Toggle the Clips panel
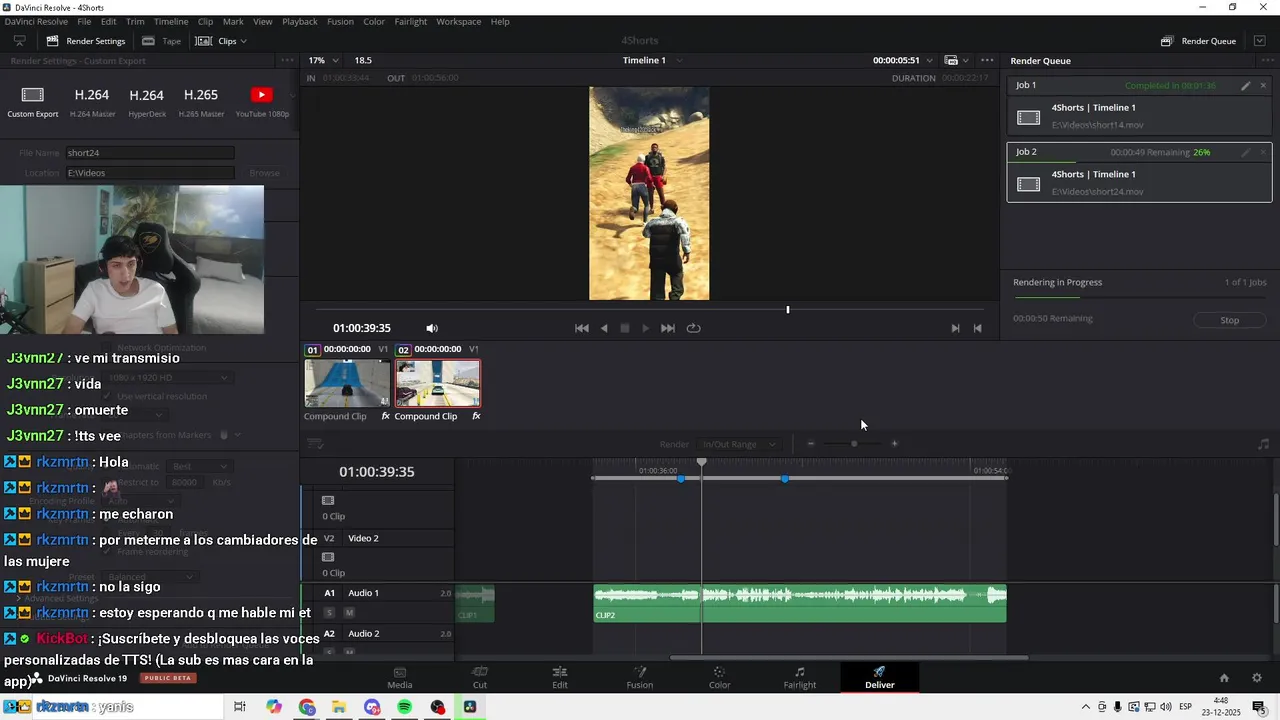1280x720 pixels. (x=217, y=41)
